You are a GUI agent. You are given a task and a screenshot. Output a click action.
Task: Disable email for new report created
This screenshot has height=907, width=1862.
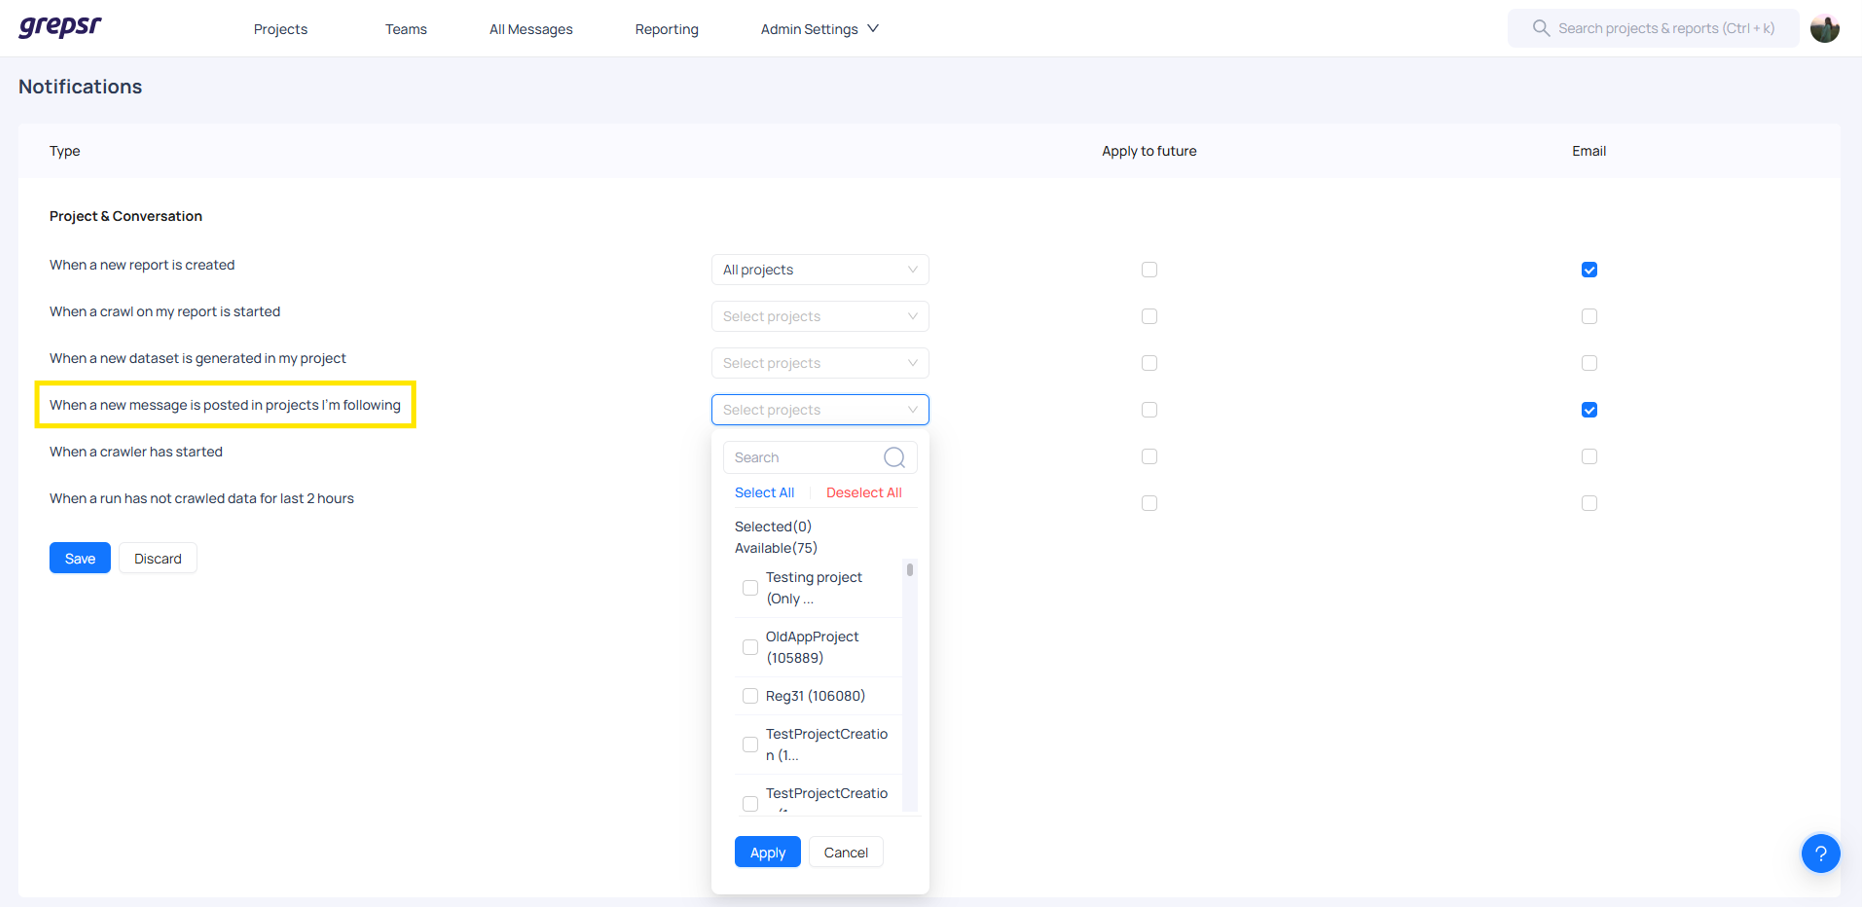(x=1588, y=270)
